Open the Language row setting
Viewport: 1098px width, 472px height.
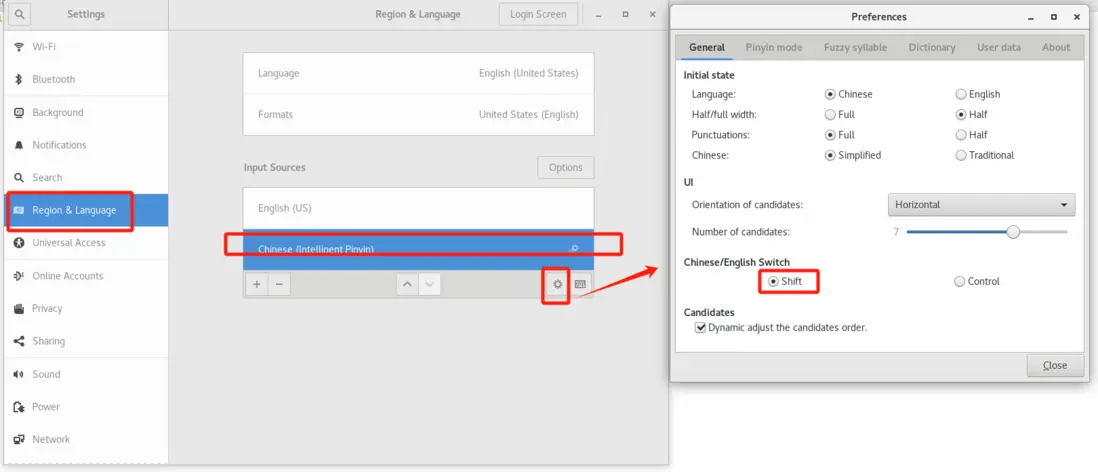[418, 73]
